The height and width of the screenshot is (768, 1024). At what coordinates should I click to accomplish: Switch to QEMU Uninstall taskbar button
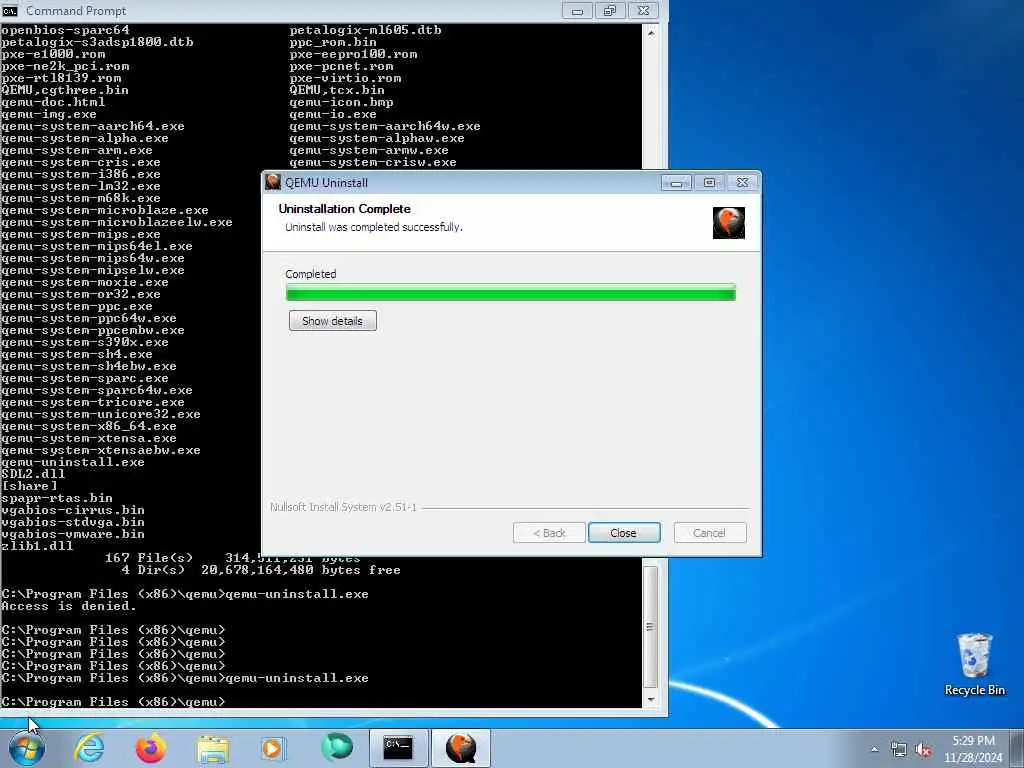[460, 748]
